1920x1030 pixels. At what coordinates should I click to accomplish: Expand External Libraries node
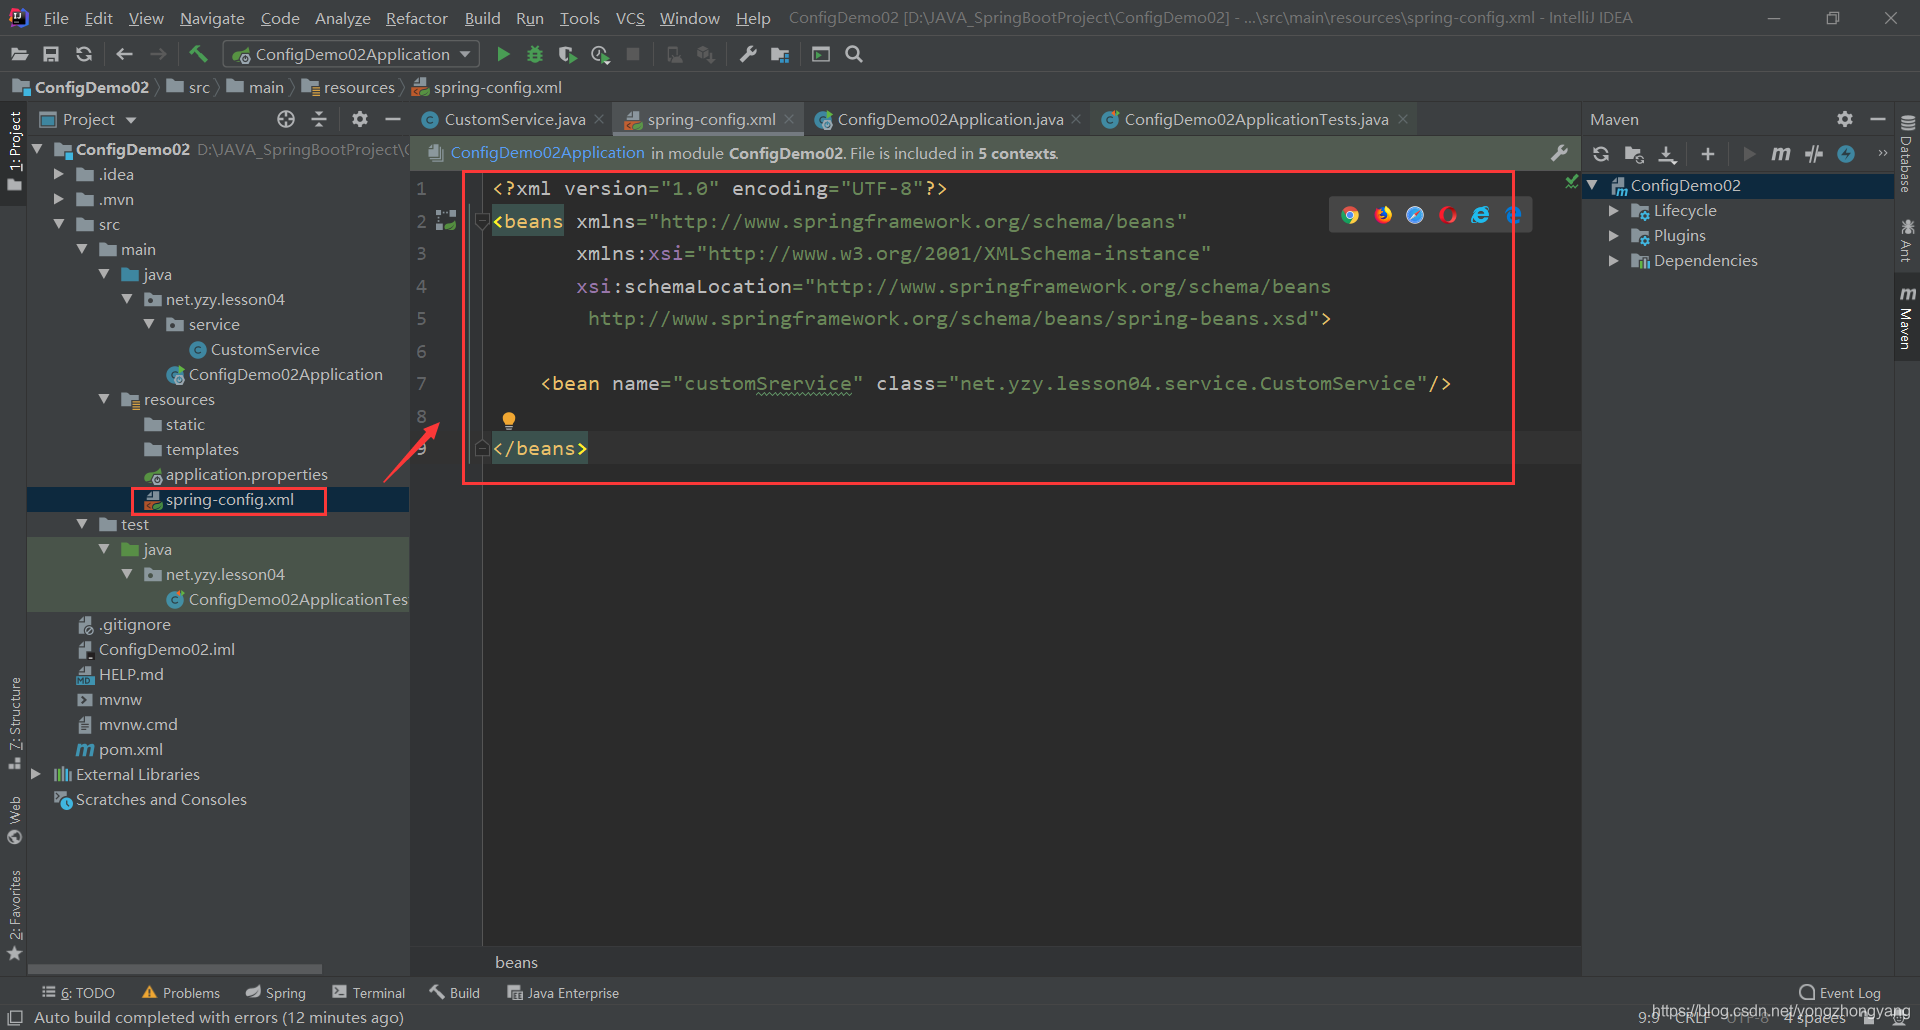point(36,774)
